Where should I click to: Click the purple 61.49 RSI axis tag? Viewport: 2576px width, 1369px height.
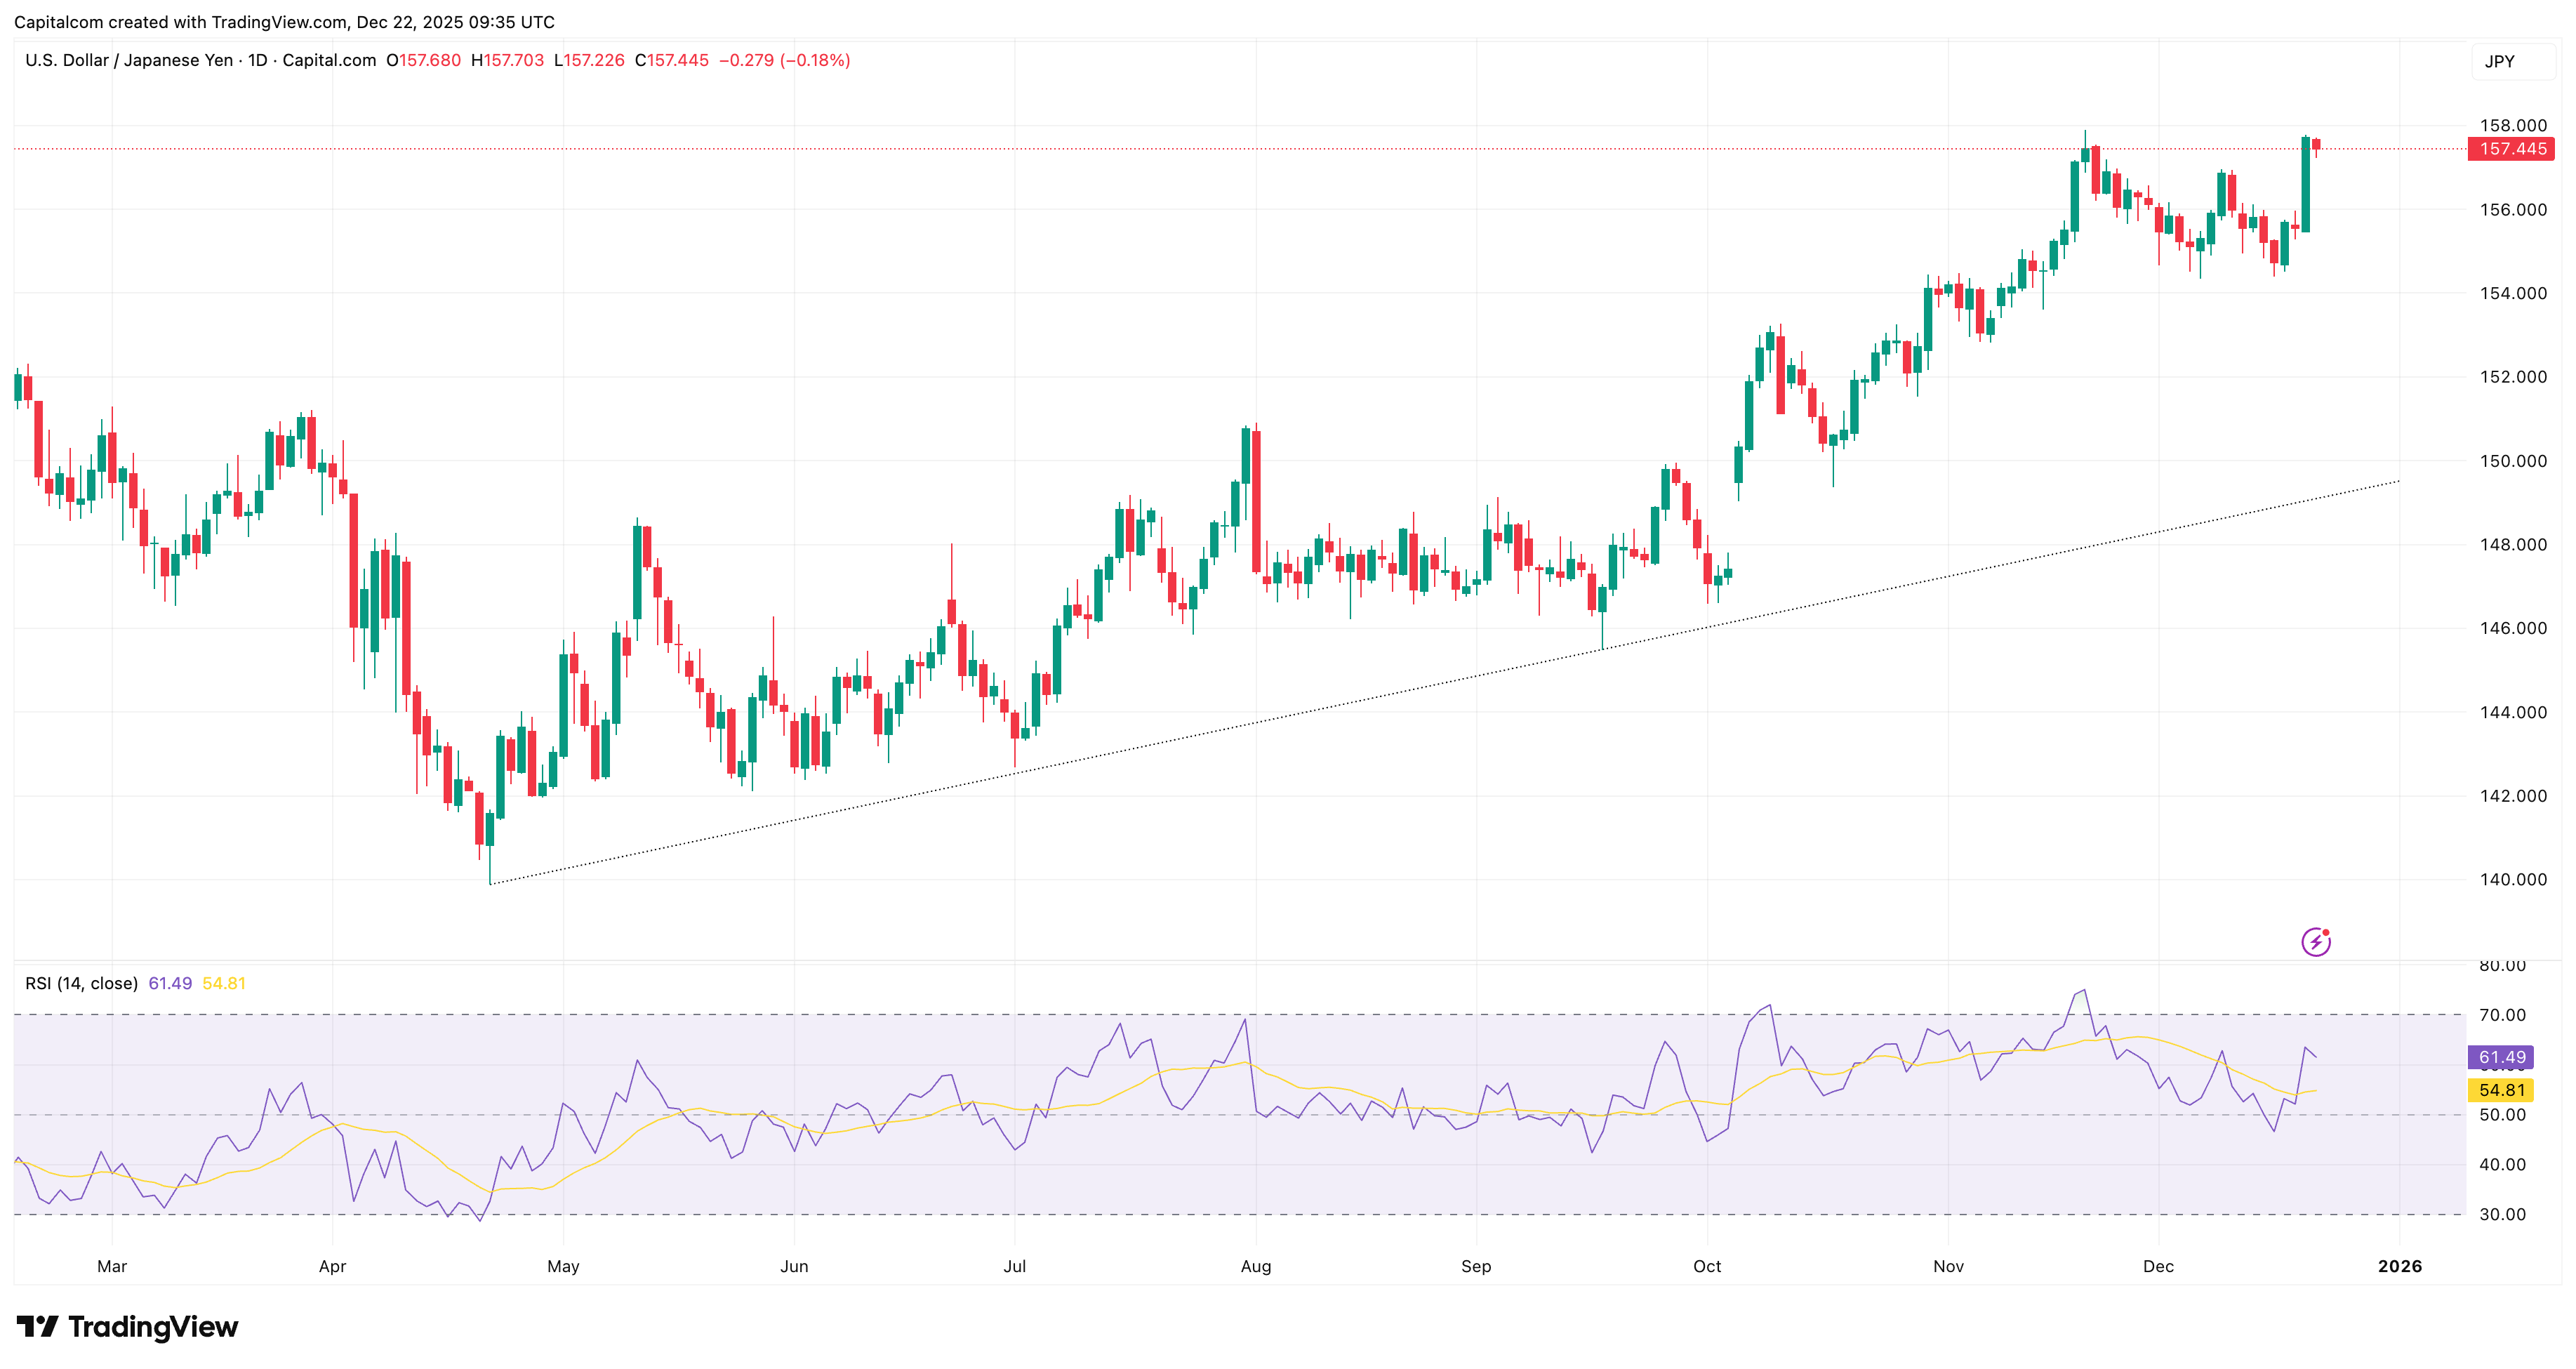[2501, 1057]
